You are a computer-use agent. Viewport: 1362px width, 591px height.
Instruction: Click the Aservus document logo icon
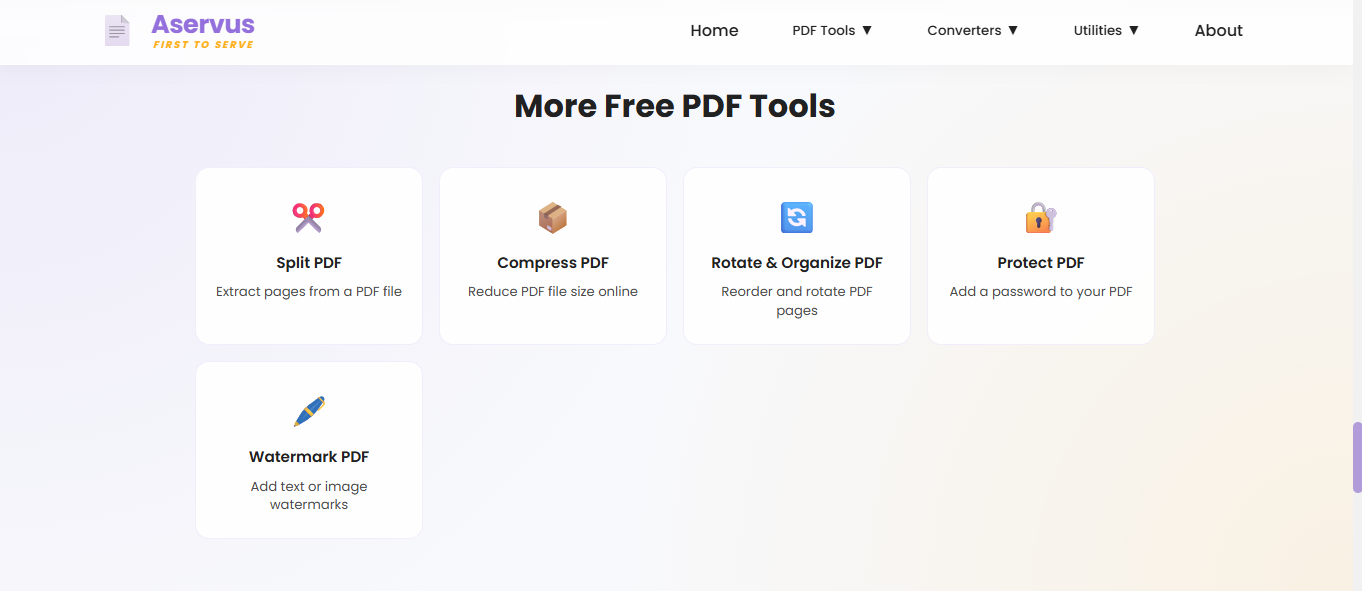117,30
